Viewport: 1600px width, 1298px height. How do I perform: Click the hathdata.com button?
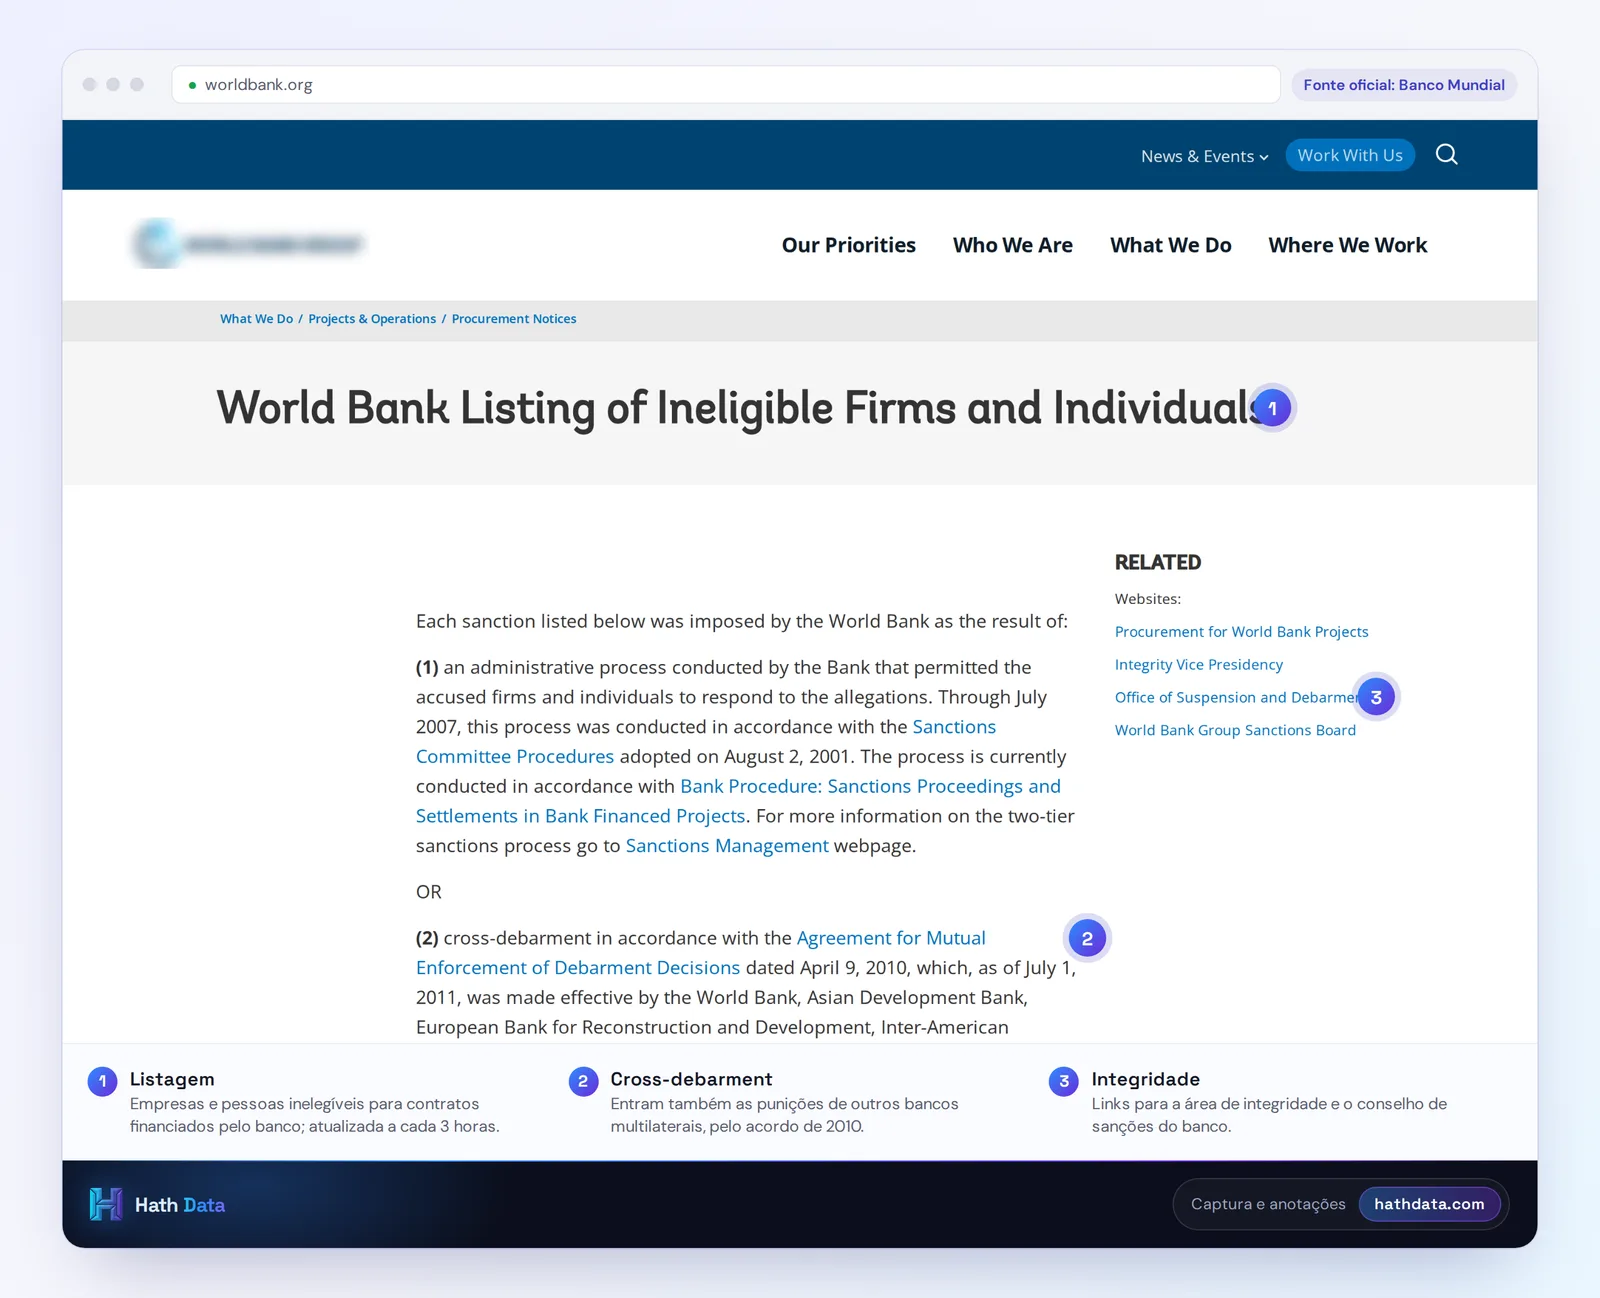click(x=1429, y=1204)
